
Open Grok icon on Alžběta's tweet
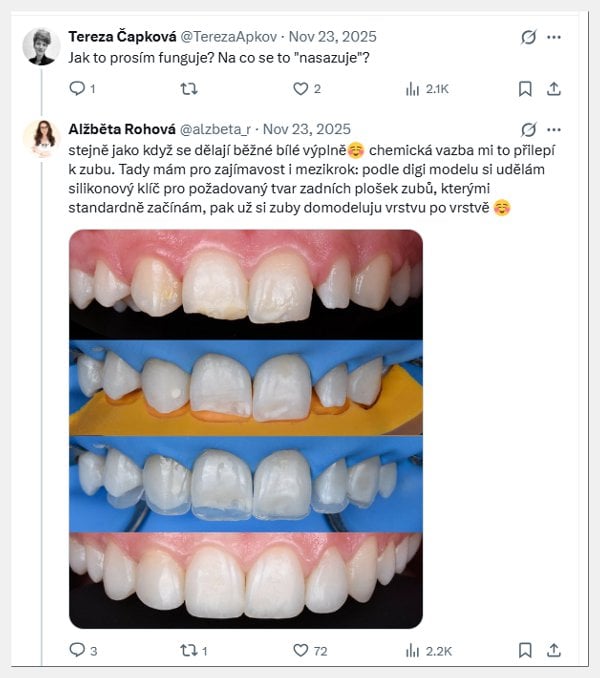coord(529,129)
